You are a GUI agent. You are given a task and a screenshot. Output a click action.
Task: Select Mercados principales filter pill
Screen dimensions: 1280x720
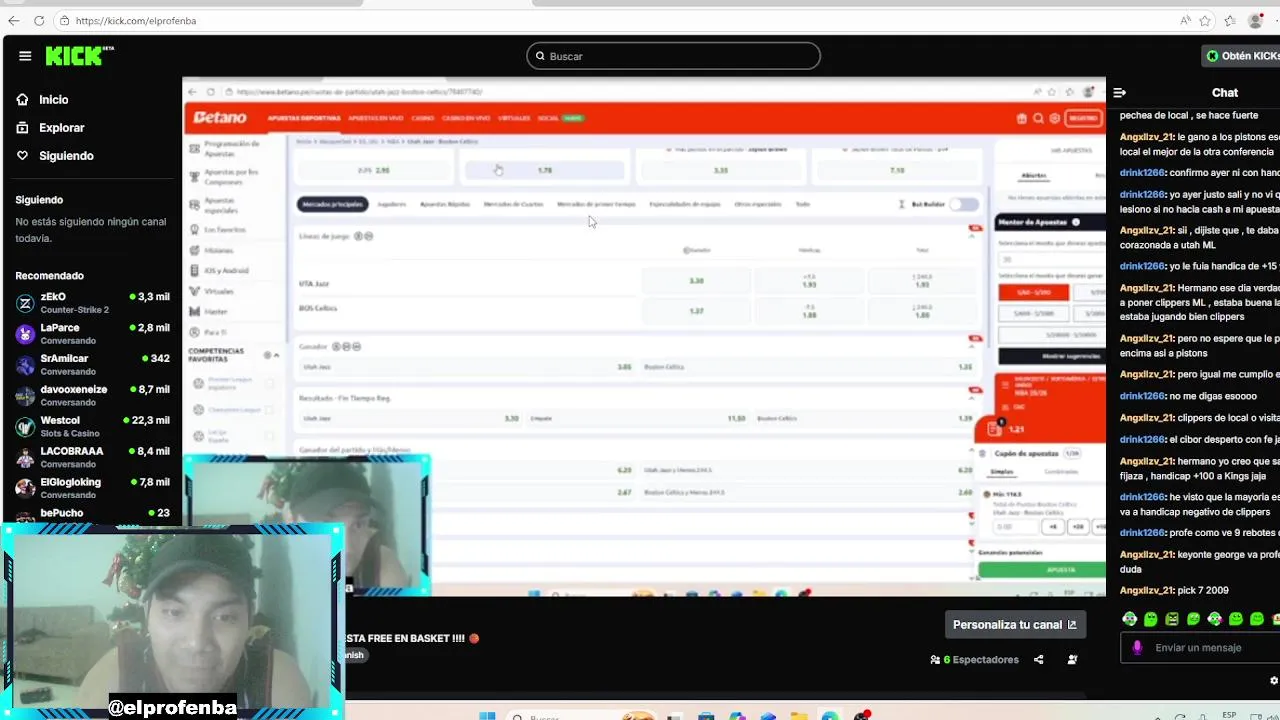tap(332, 204)
